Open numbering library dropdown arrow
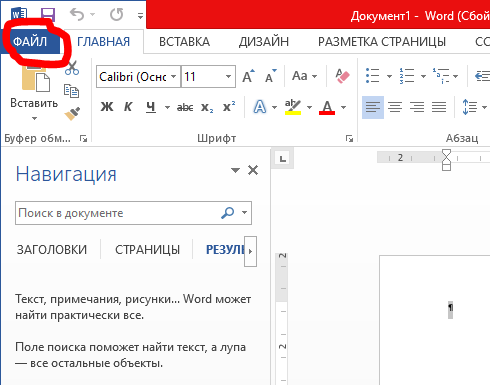Screen dimensions: 490x385 point(423,76)
